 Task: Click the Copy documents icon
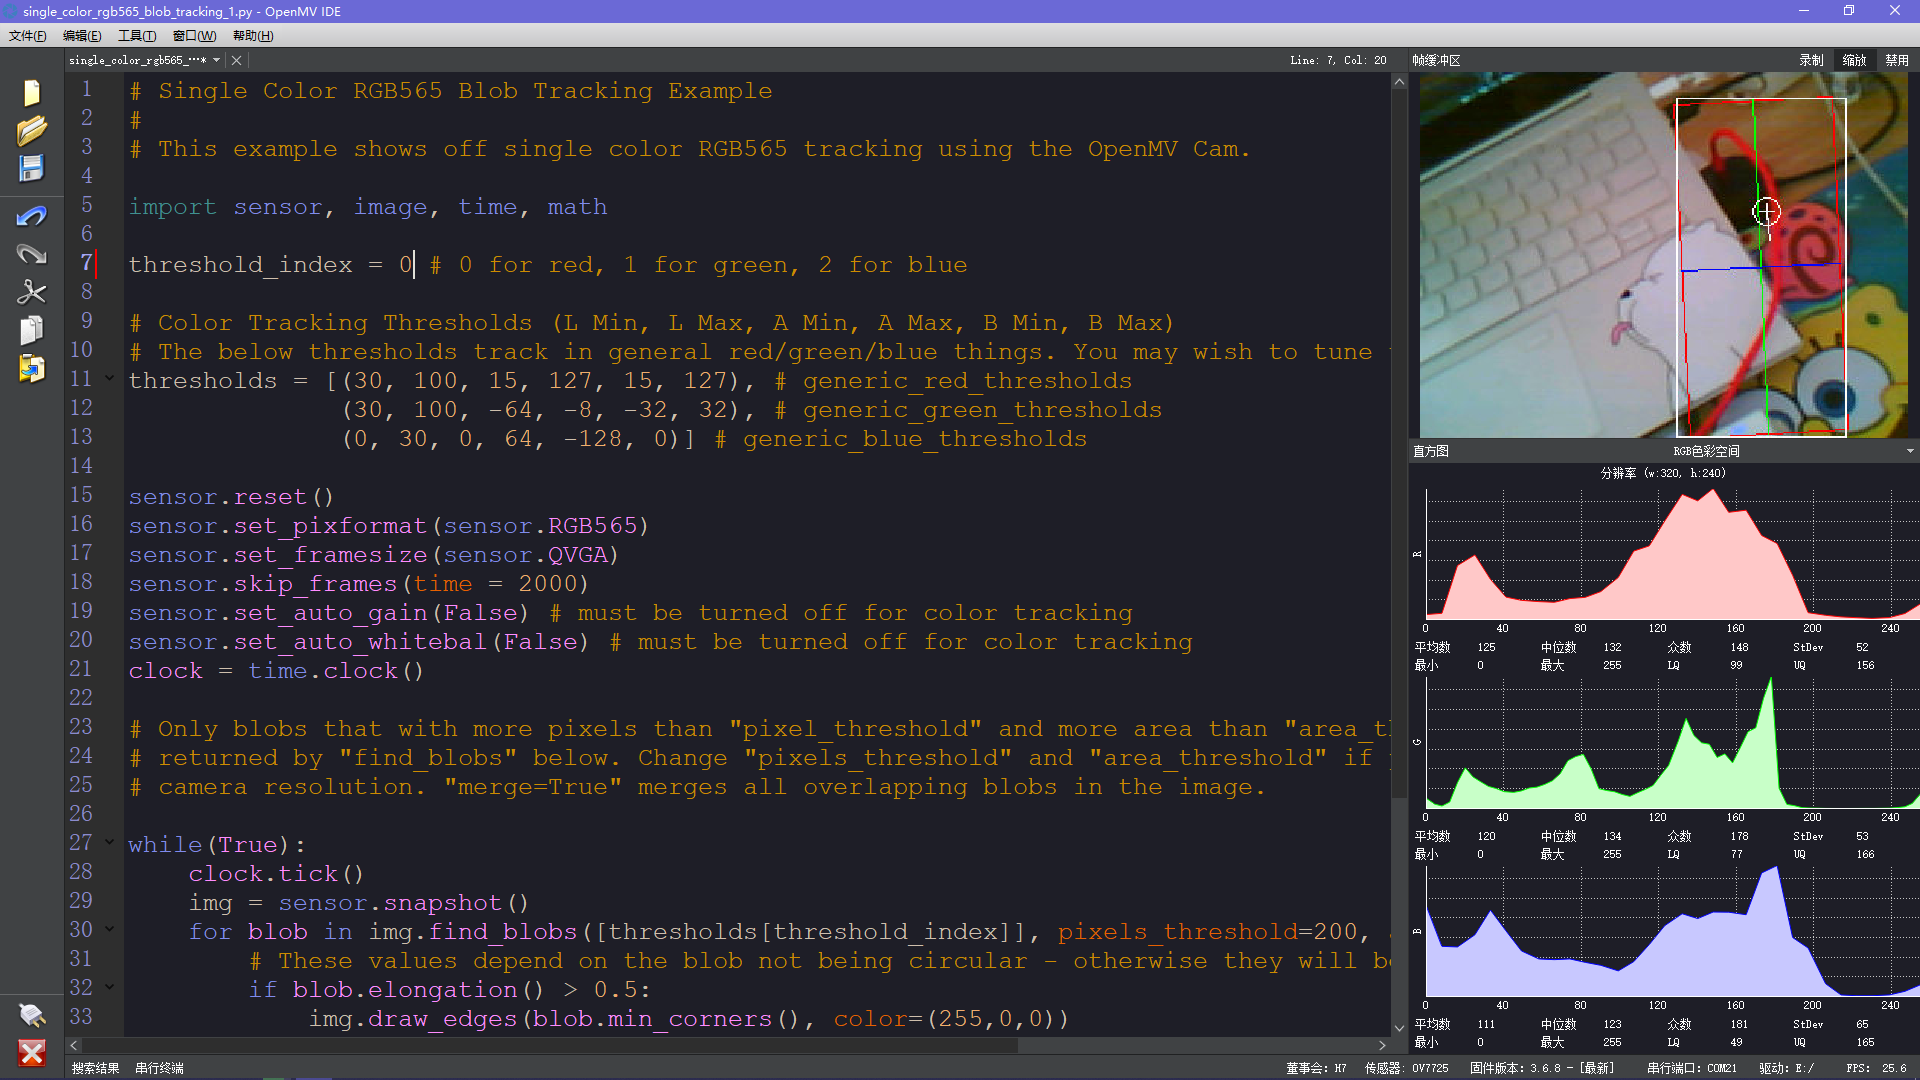tap(31, 330)
